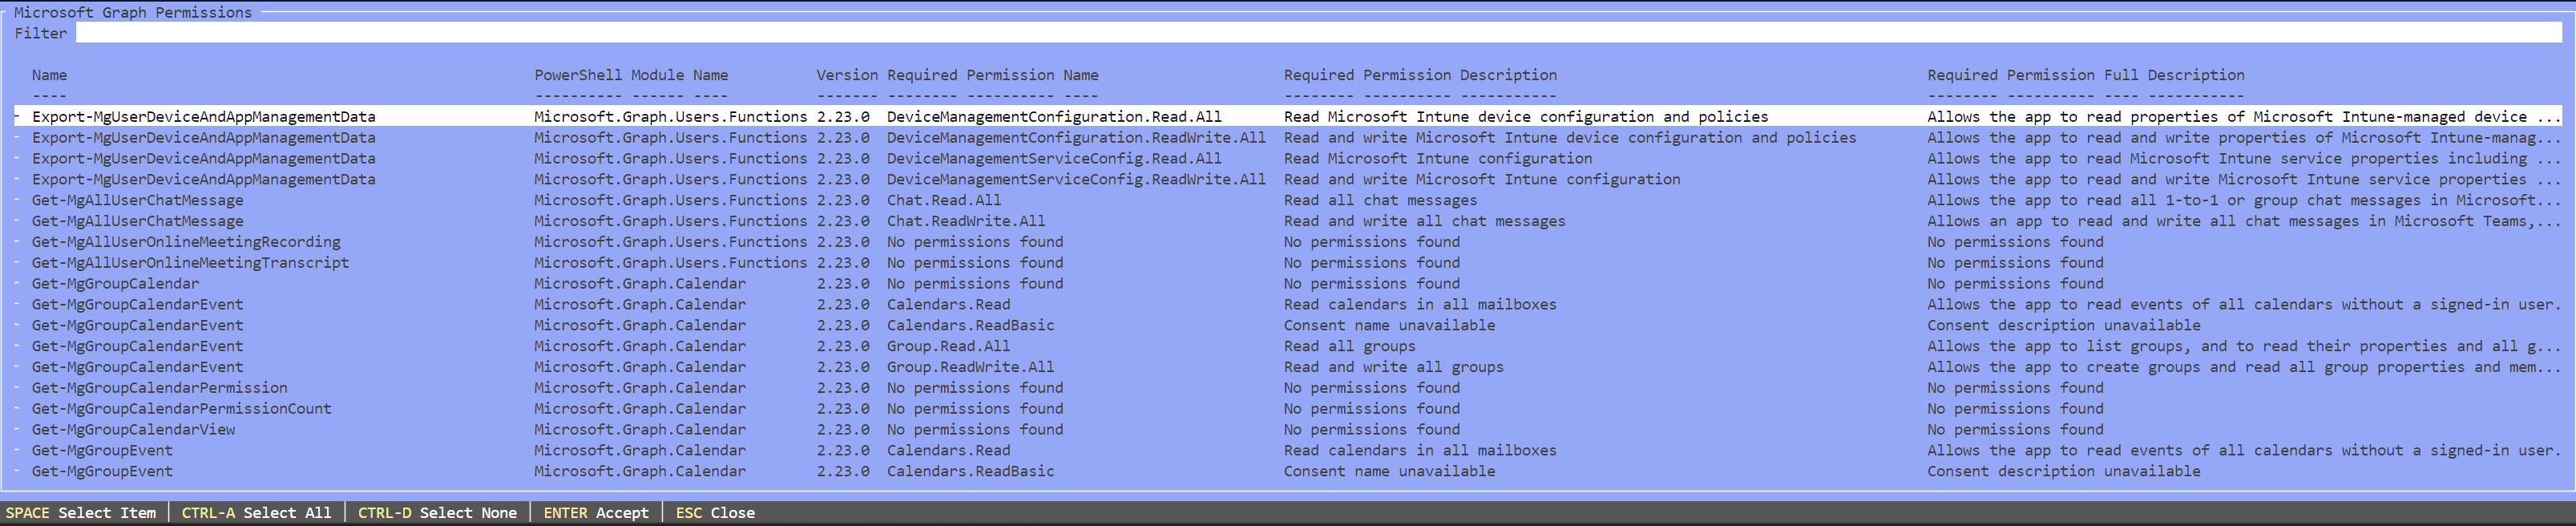Select the Get-MgAllUserOnlineMeetingRecording row name
Image resolution: width=2576 pixels, height=526 pixels.
click(186, 242)
